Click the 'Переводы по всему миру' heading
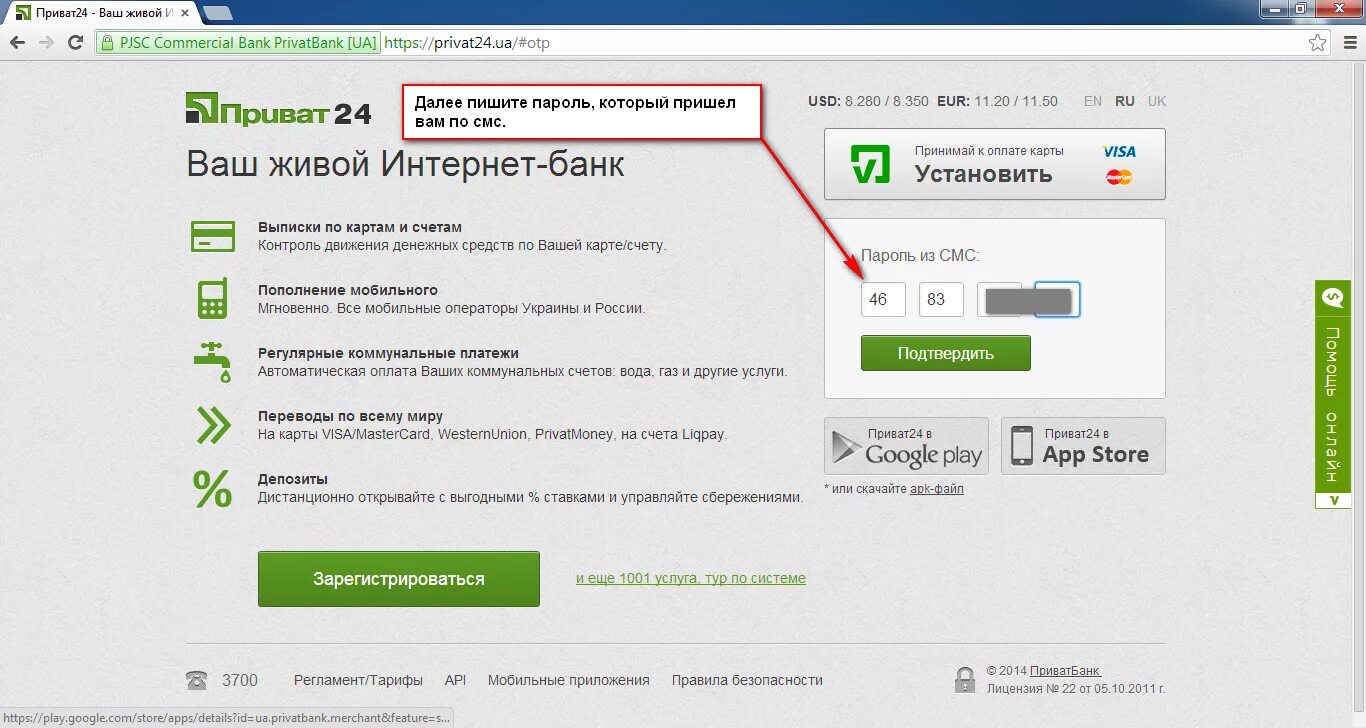 pos(350,416)
